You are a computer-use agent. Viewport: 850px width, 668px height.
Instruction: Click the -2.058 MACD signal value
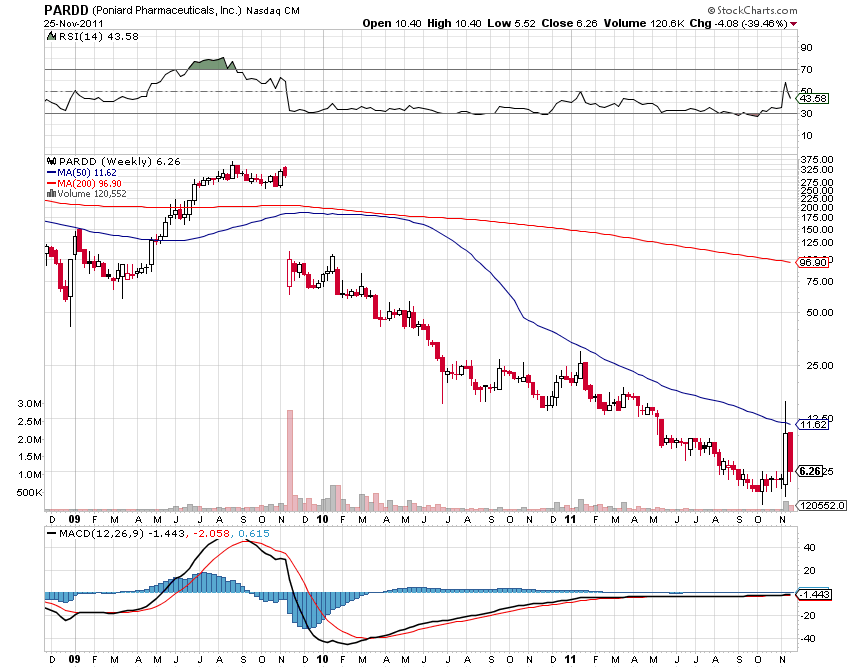click(x=211, y=534)
